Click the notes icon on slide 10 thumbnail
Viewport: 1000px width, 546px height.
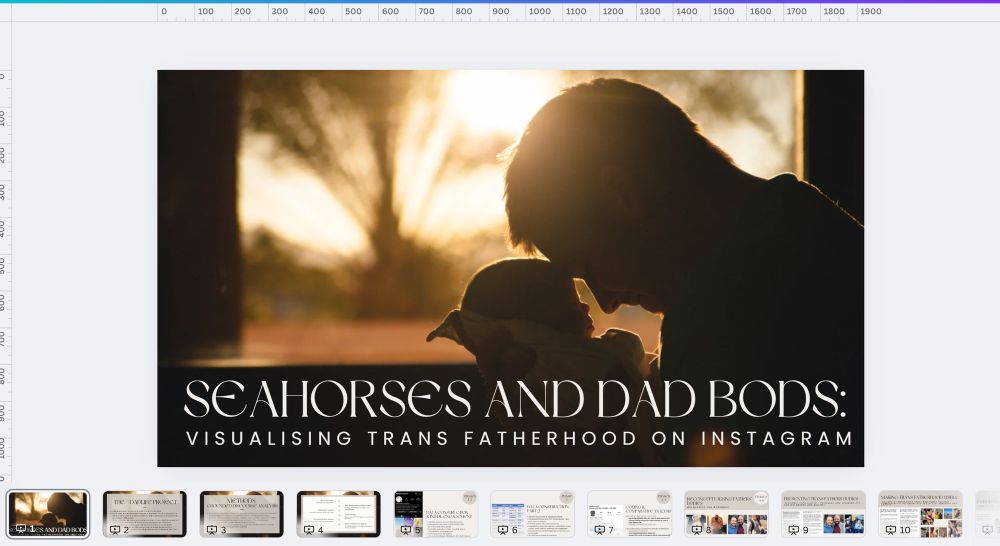[x=890, y=529]
